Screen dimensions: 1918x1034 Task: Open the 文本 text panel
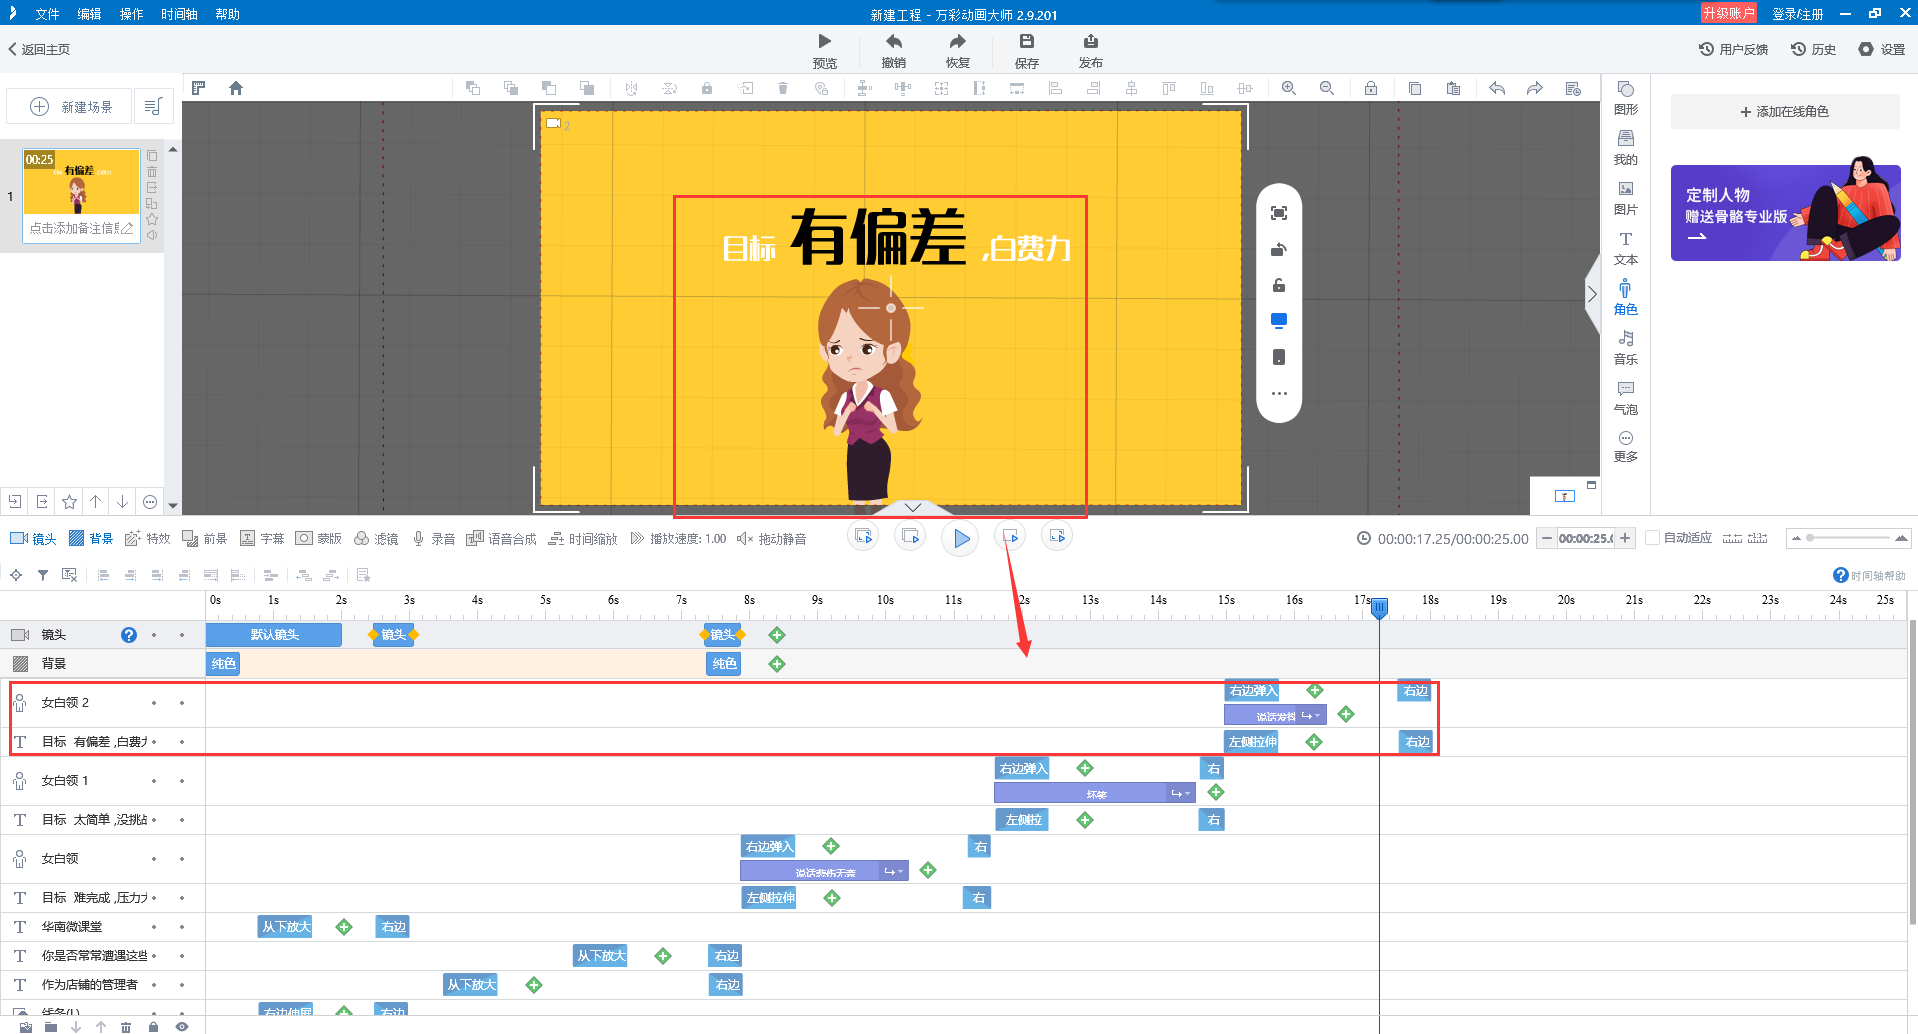pyautogui.click(x=1626, y=247)
